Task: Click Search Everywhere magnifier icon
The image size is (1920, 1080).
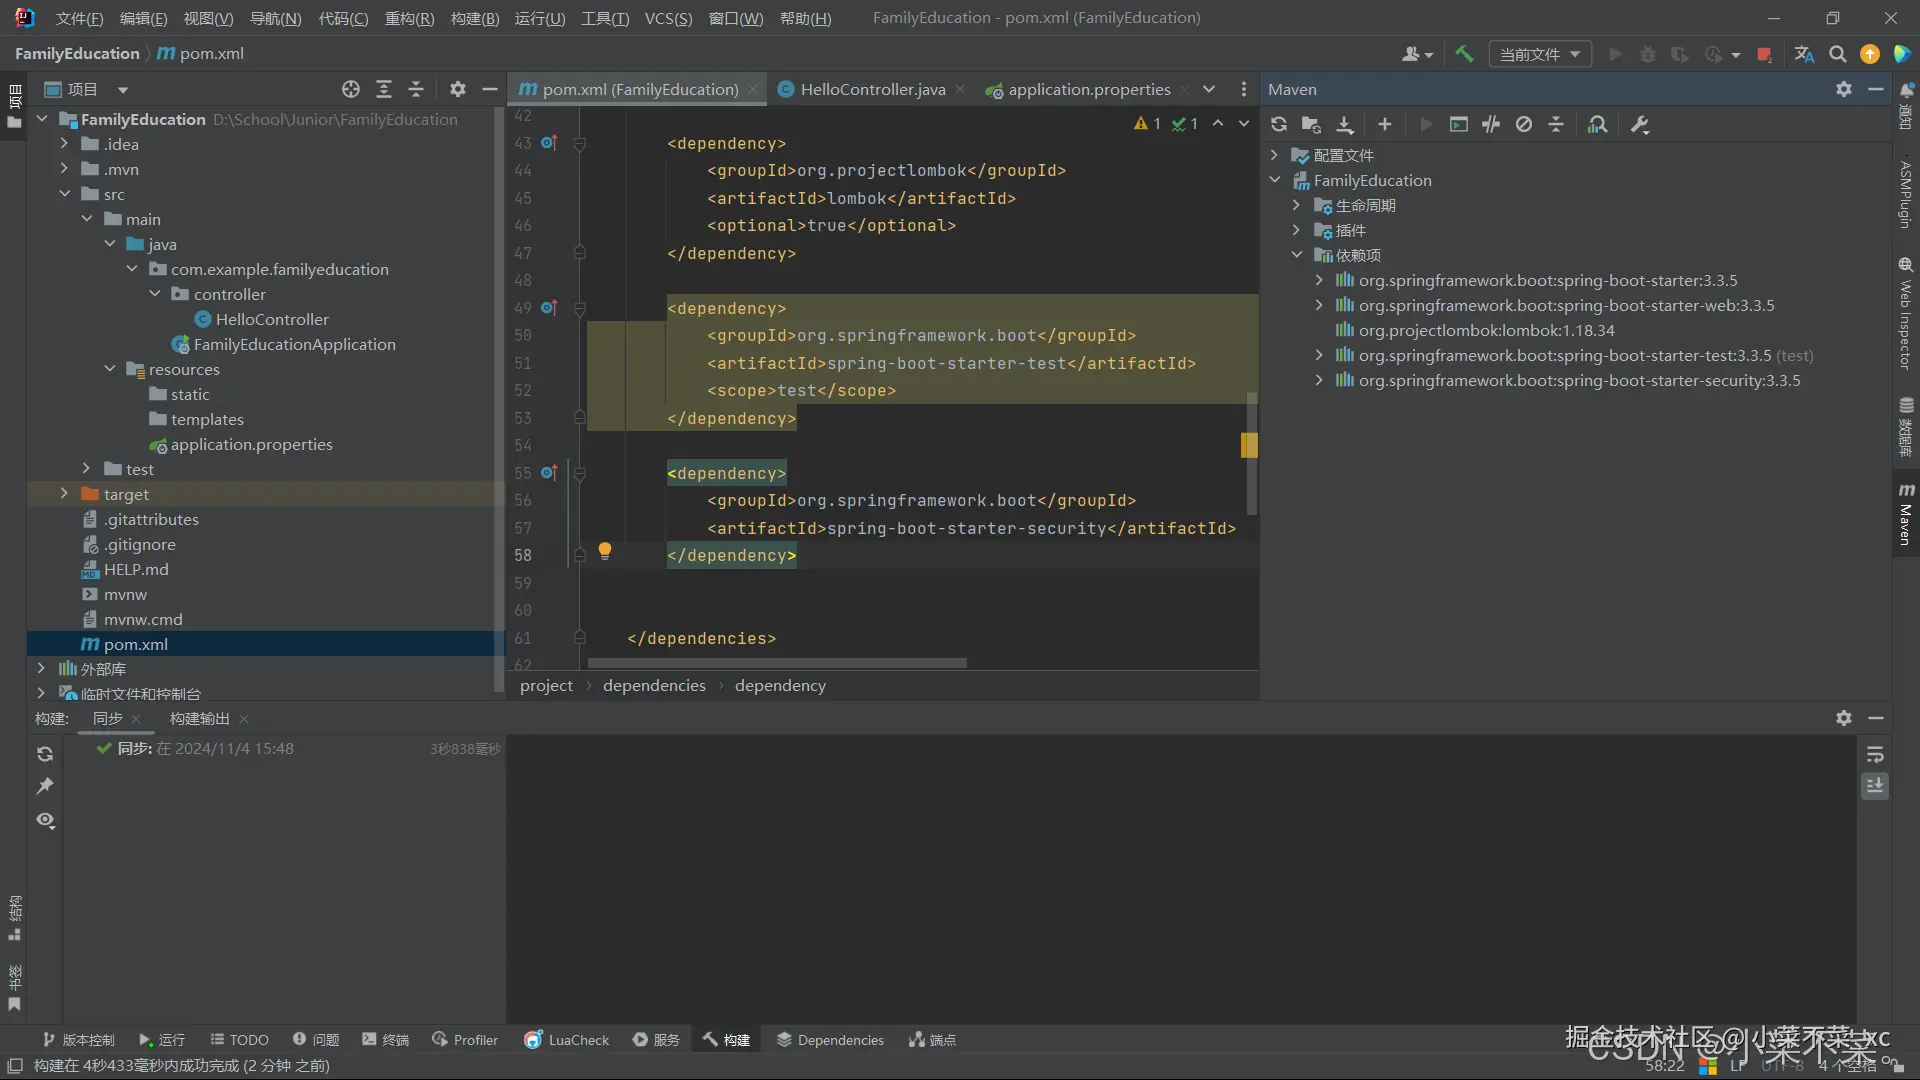Action: coord(1837,54)
